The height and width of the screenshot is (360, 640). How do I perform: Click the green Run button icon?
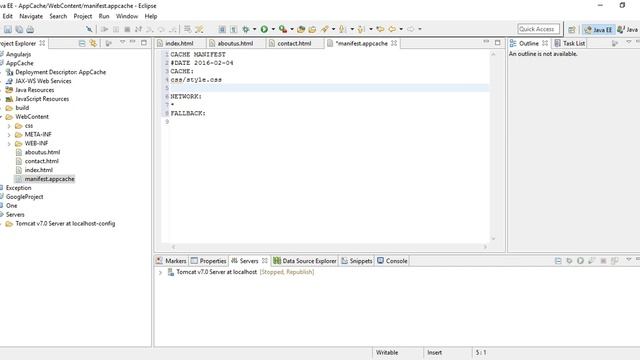point(264,29)
